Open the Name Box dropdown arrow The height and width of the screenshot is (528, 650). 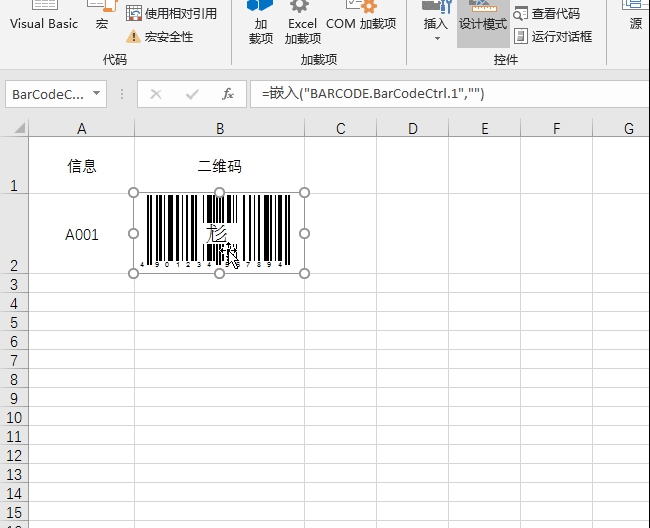97,93
